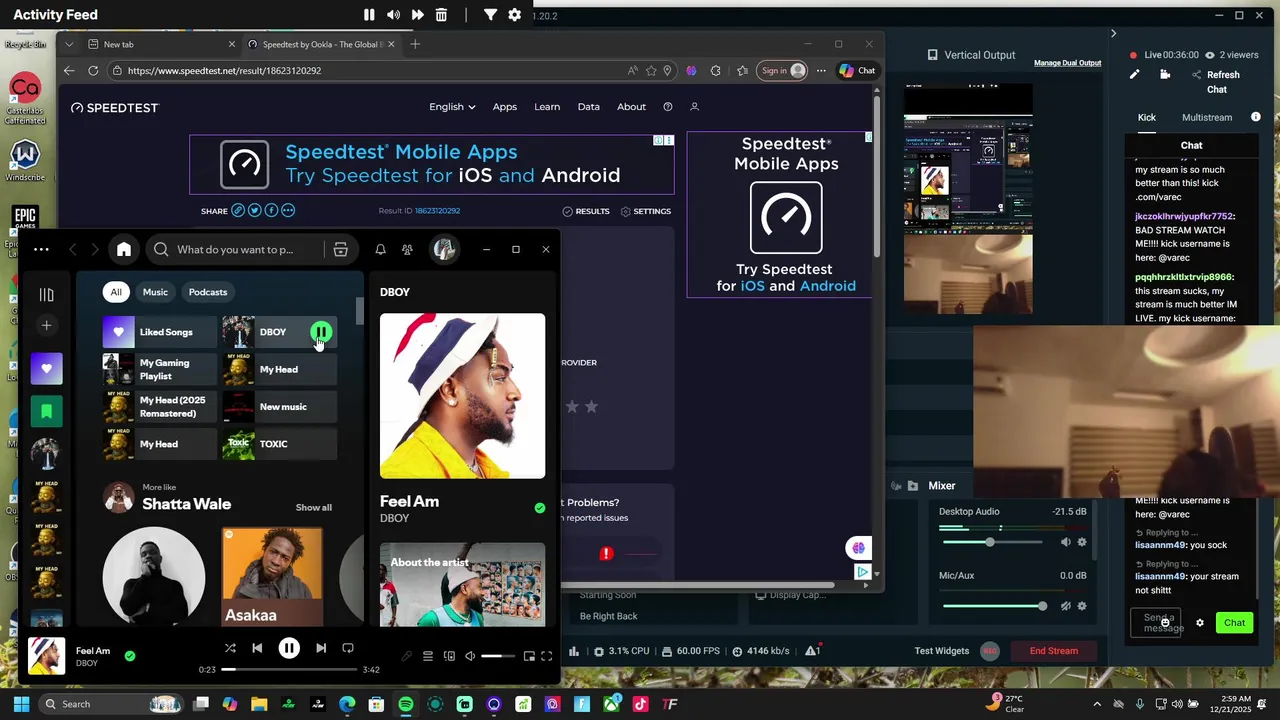Open Asakaa thumbnail card
The width and height of the screenshot is (1280, 720).
pyautogui.click(x=272, y=577)
